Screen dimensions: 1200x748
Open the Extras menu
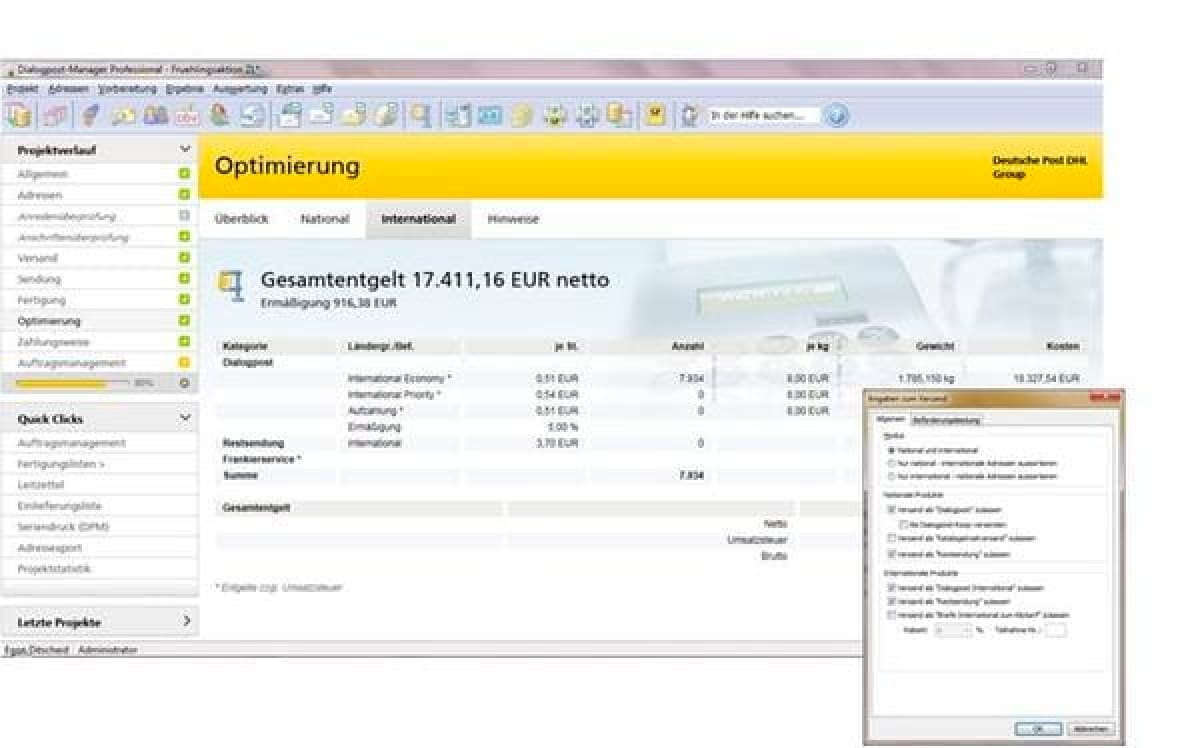pyautogui.click(x=290, y=89)
